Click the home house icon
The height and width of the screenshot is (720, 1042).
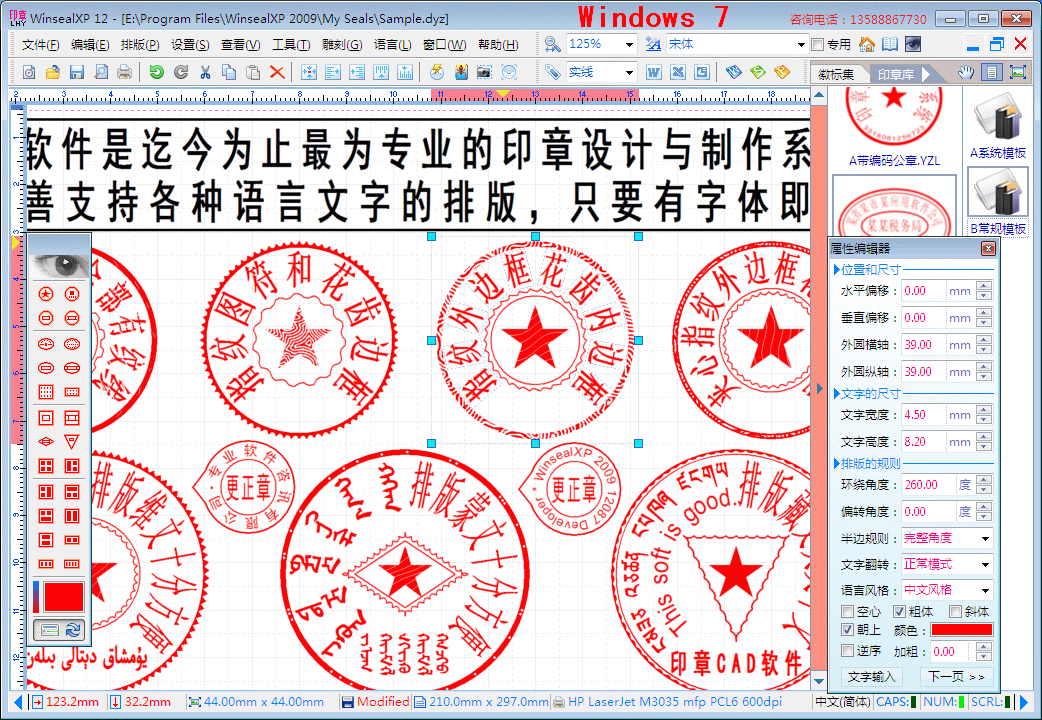867,45
